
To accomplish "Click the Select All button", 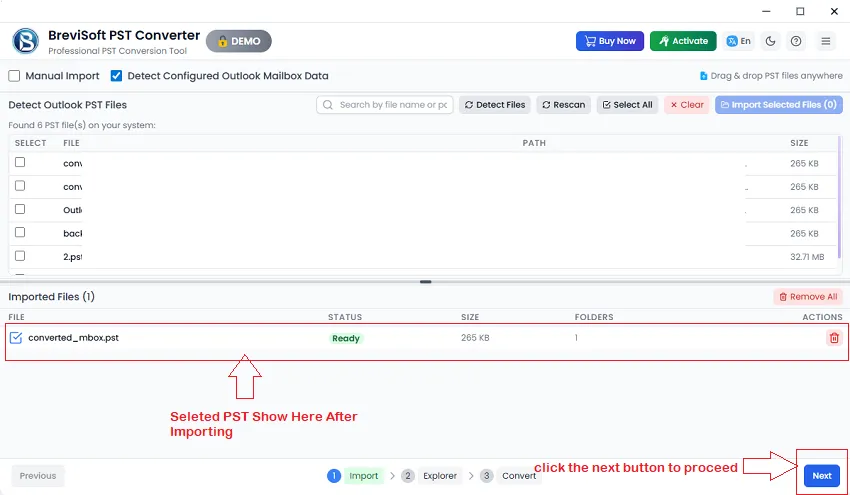I will [628, 105].
